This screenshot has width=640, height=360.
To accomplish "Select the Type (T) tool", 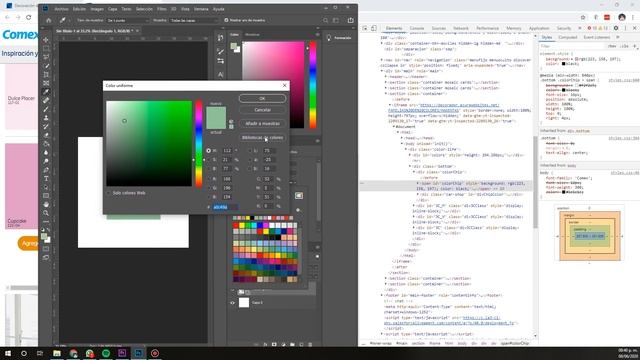I will 46,178.
